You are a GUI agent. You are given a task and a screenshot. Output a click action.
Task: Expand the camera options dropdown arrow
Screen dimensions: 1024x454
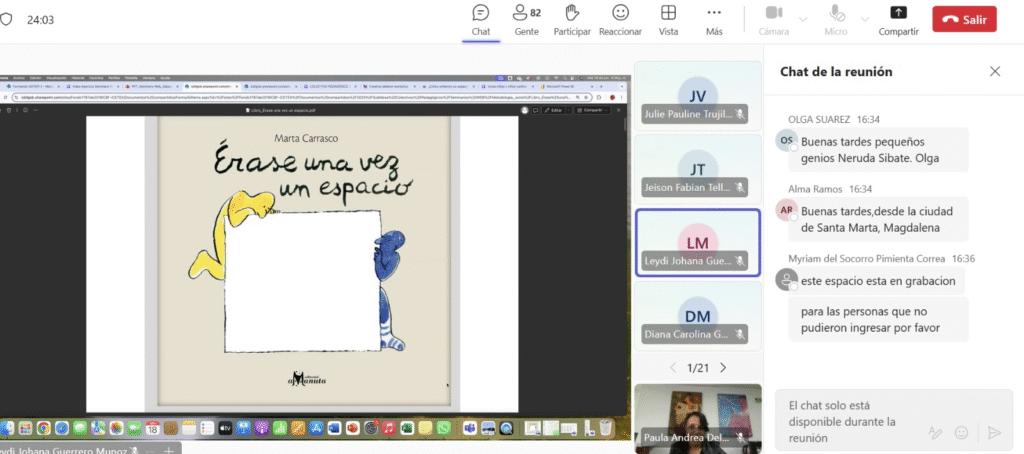(803, 20)
